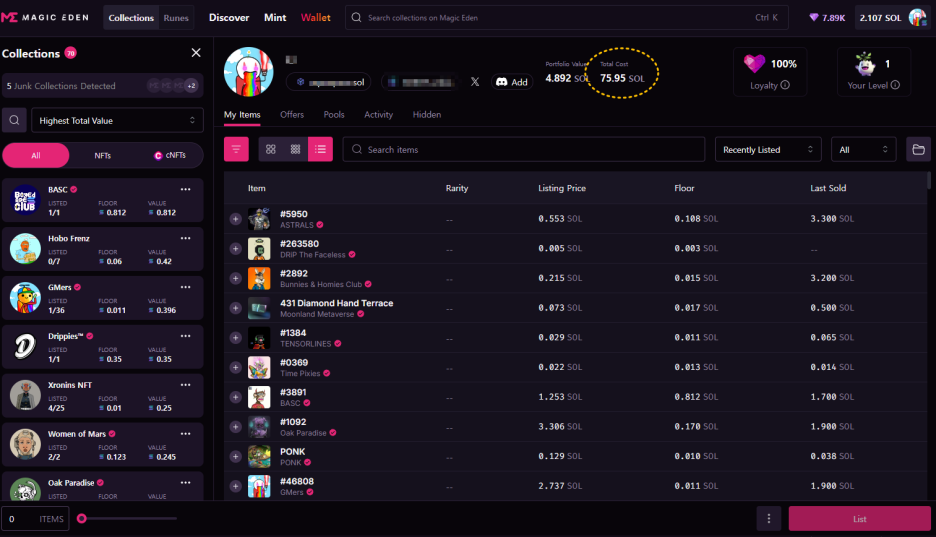Open the three-dot menu for Hobo Frenz

tap(186, 238)
